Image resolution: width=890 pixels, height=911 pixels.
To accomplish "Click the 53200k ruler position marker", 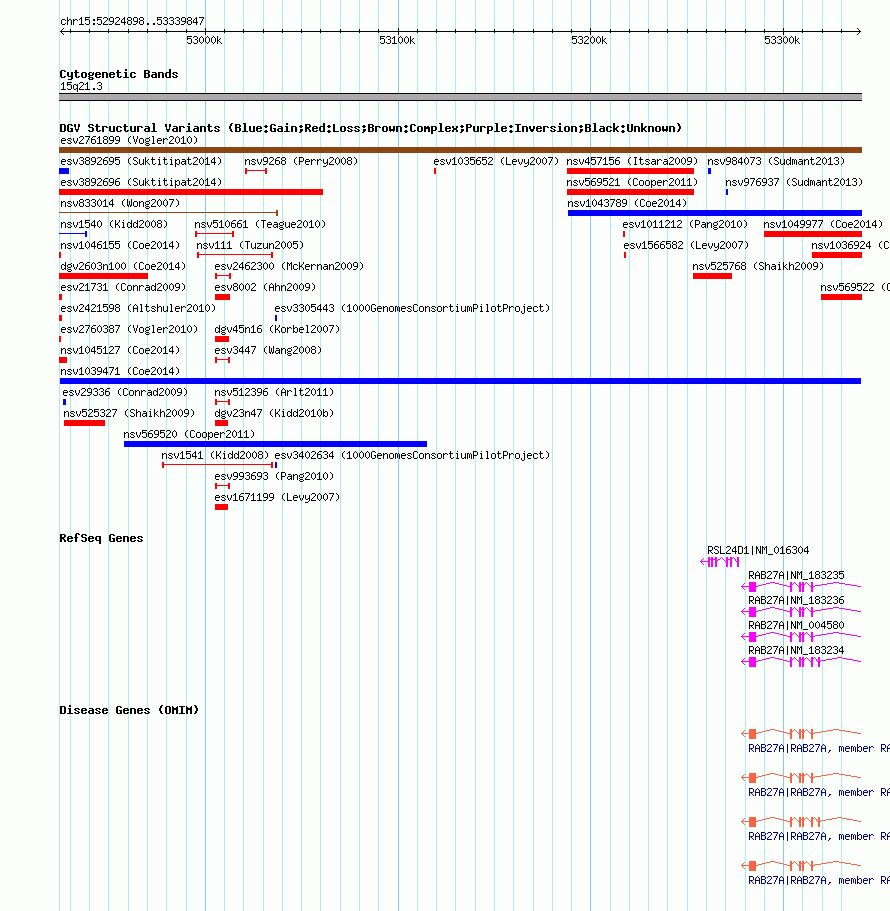I will tap(589, 40).
